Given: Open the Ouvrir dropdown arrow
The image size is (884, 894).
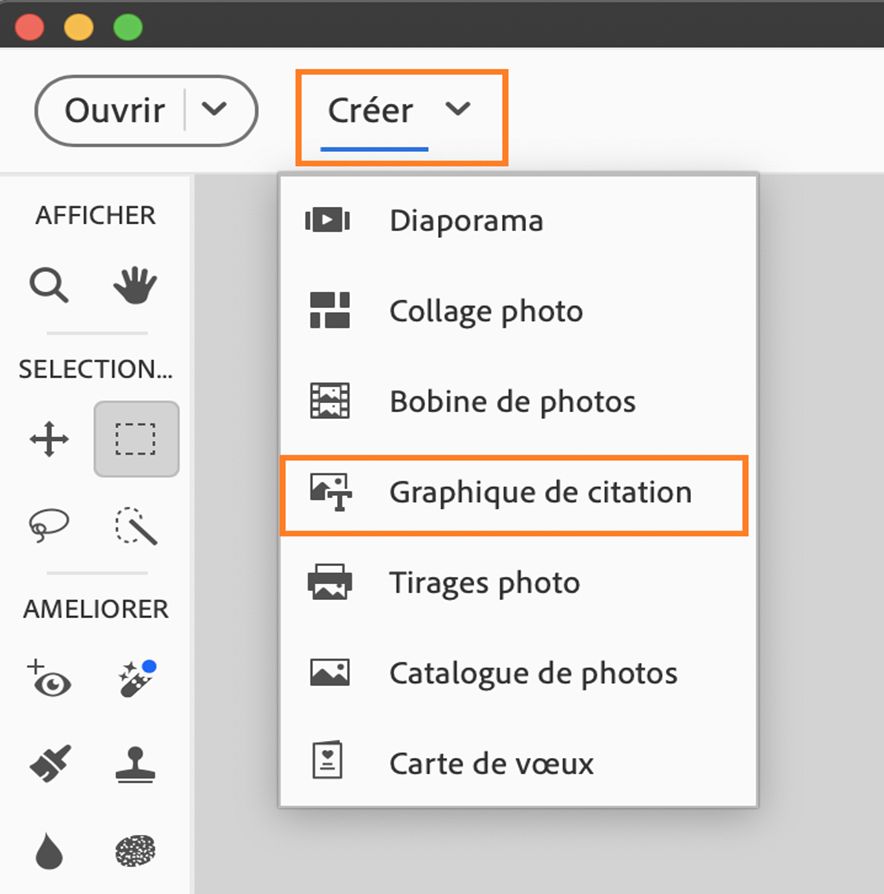Looking at the screenshot, I should 215,110.
